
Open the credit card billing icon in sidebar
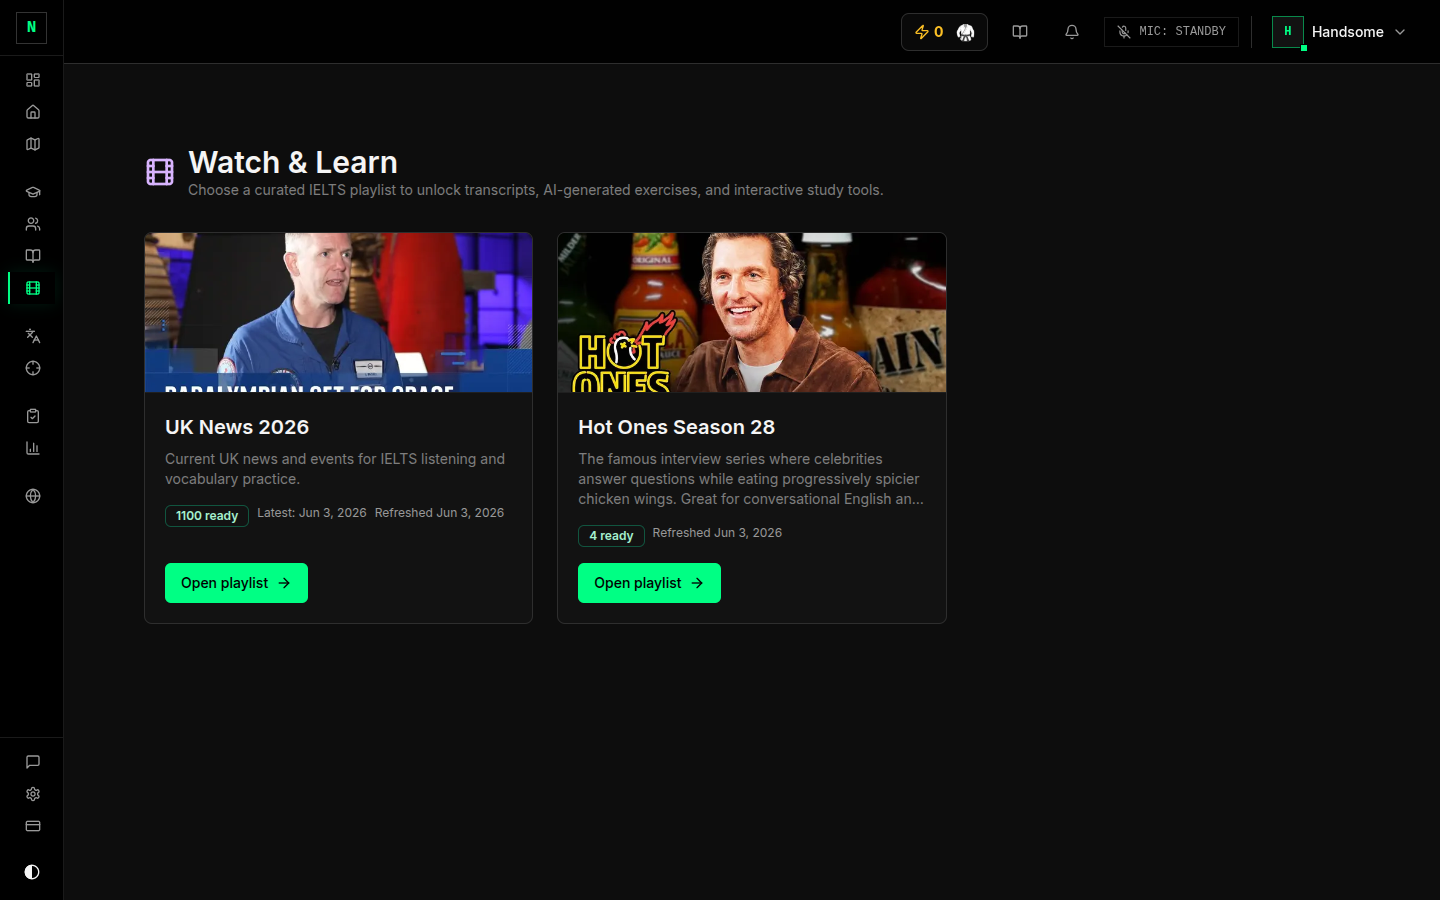point(33,826)
